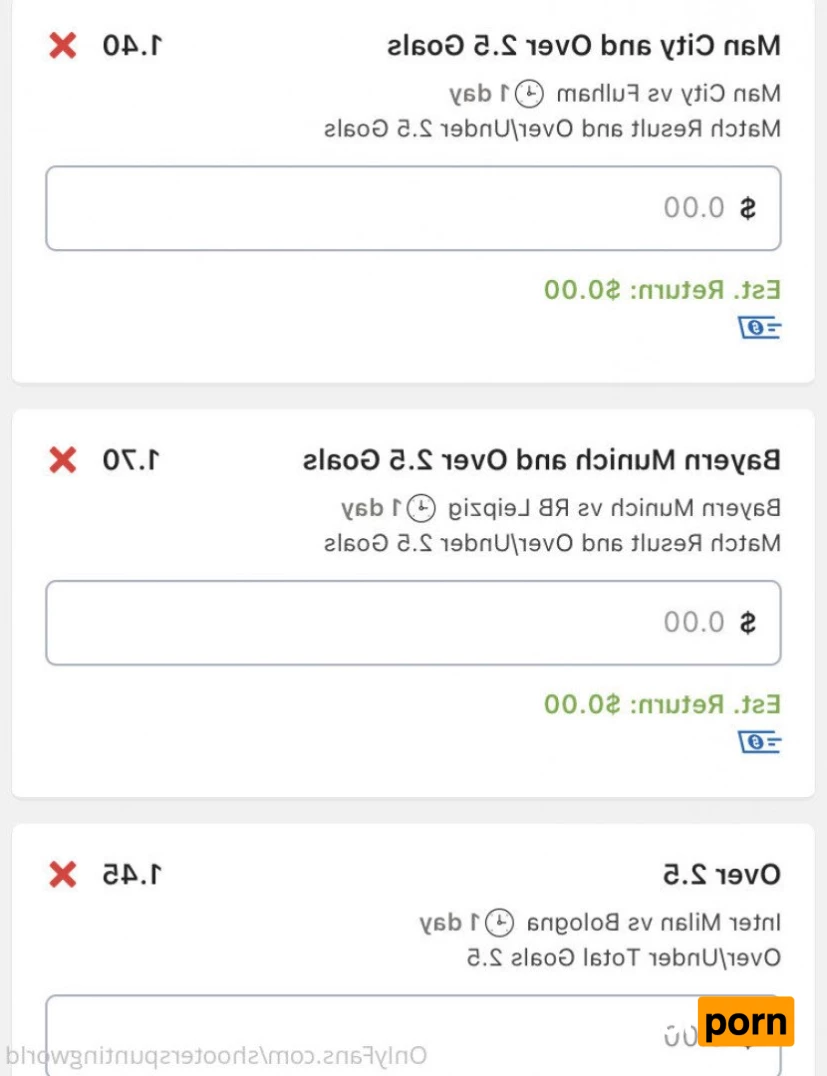Click the 1.45 odds for Over 2.5
827x1076 pixels.
click(132, 875)
